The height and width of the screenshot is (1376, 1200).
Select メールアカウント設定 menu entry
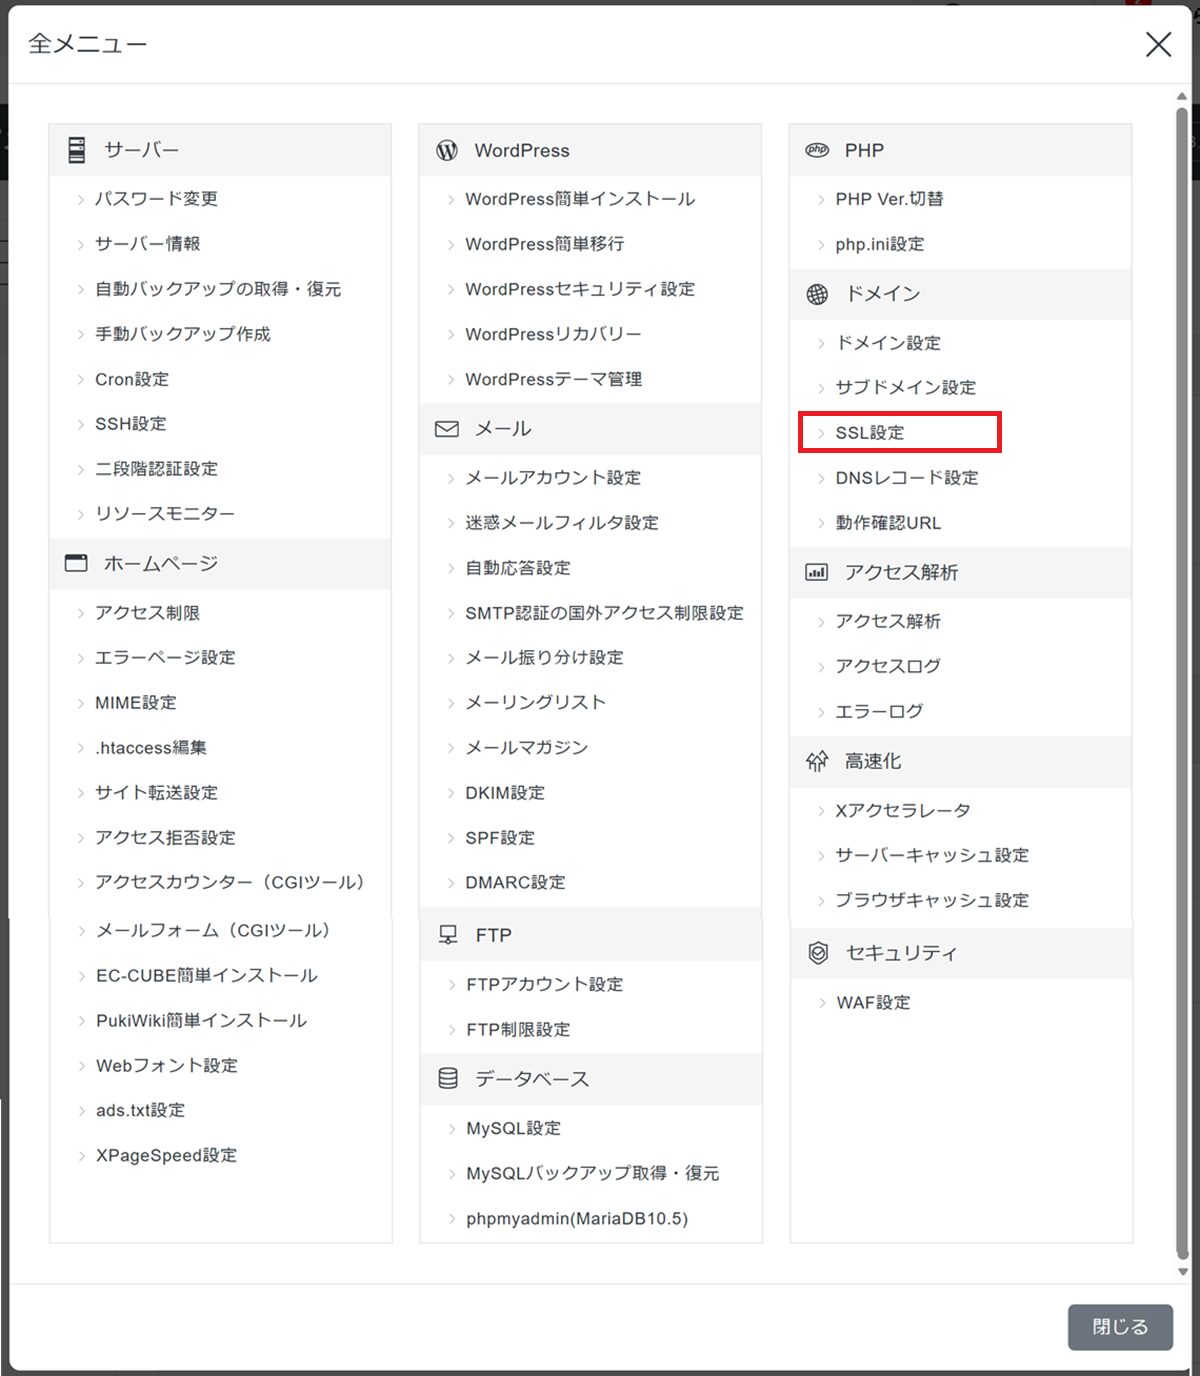(553, 478)
